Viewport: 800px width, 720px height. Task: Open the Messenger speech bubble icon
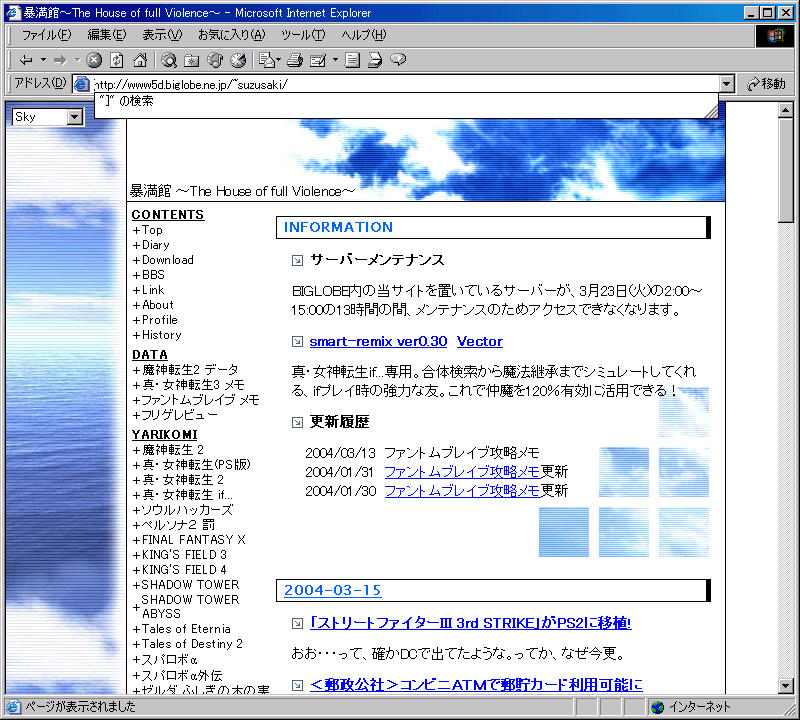pyautogui.click(x=398, y=60)
